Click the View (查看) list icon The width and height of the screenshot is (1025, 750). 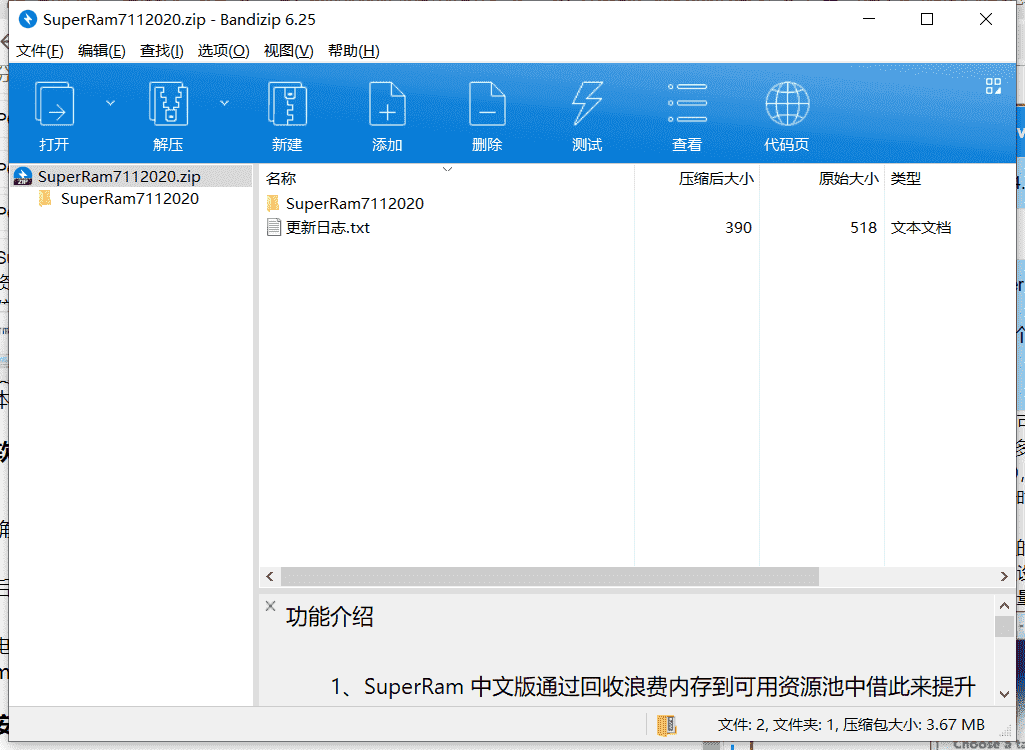tap(687, 103)
